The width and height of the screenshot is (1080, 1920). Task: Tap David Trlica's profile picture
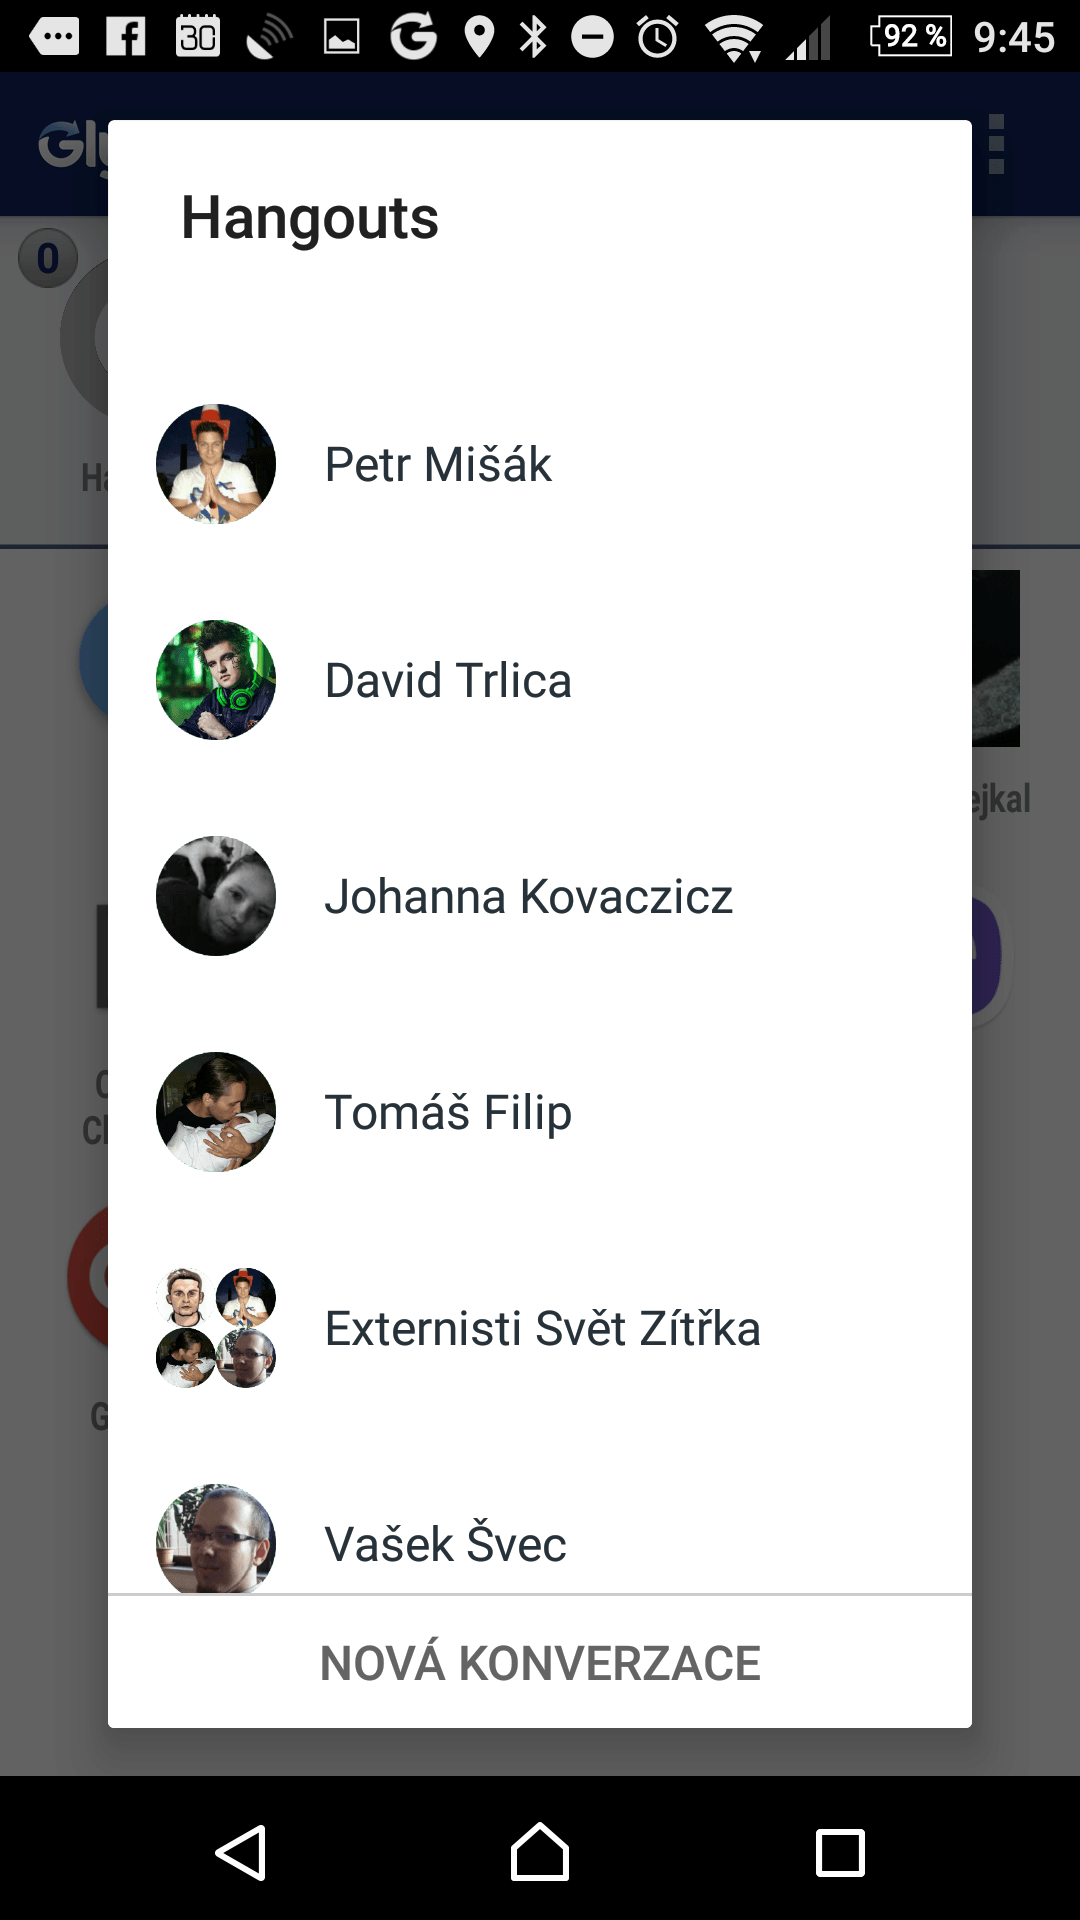(216, 680)
